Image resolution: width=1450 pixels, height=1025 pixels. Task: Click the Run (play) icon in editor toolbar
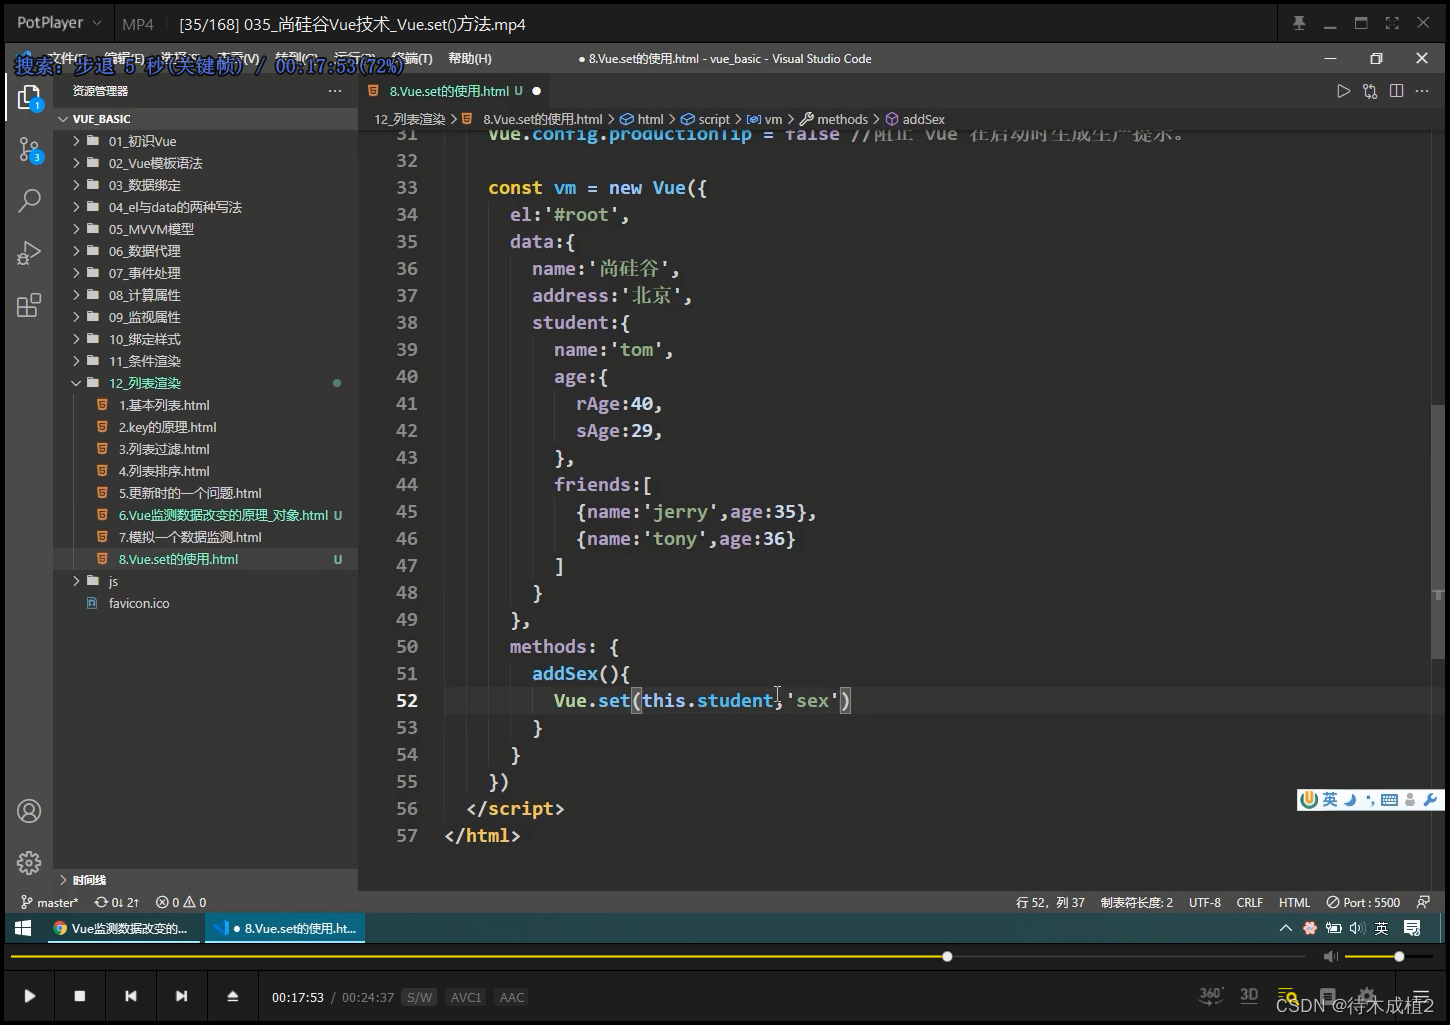click(x=1343, y=91)
